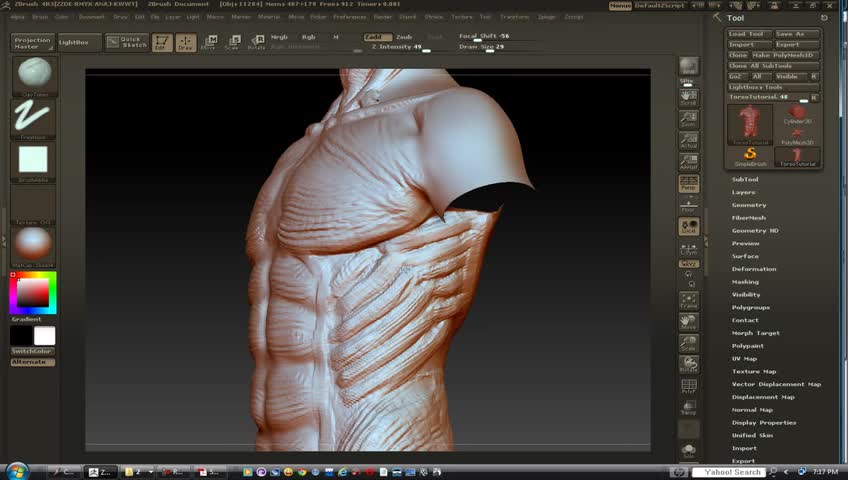Enable Zsub sculpt mode
This screenshot has width=848, height=480.
pos(404,37)
